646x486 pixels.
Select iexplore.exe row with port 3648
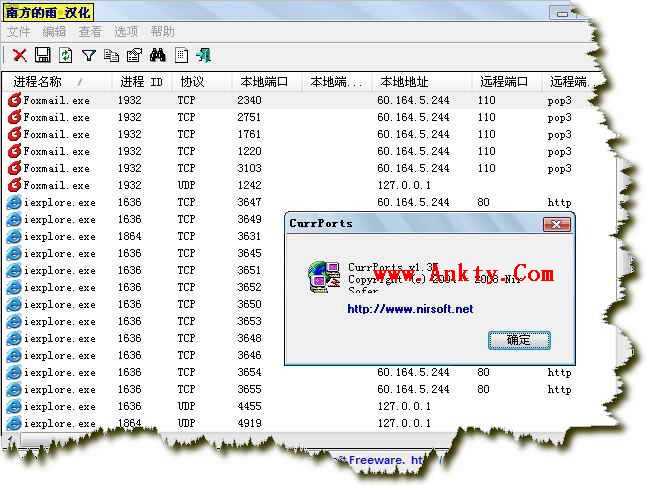point(144,338)
